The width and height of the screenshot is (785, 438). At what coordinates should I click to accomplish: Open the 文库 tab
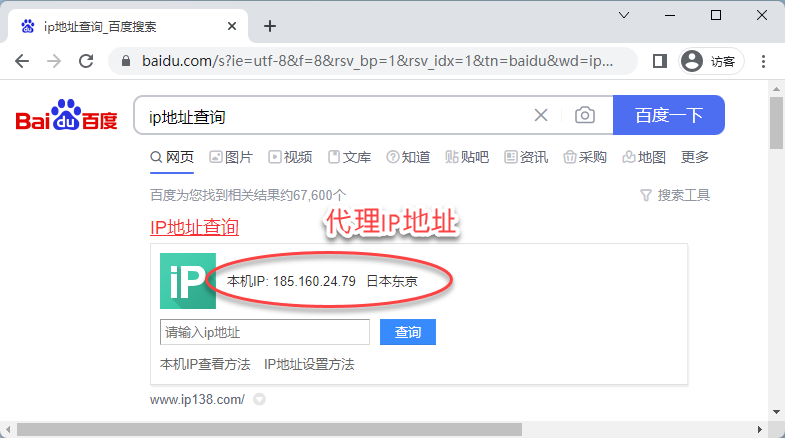pyautogui.click(x=349, y=157)
